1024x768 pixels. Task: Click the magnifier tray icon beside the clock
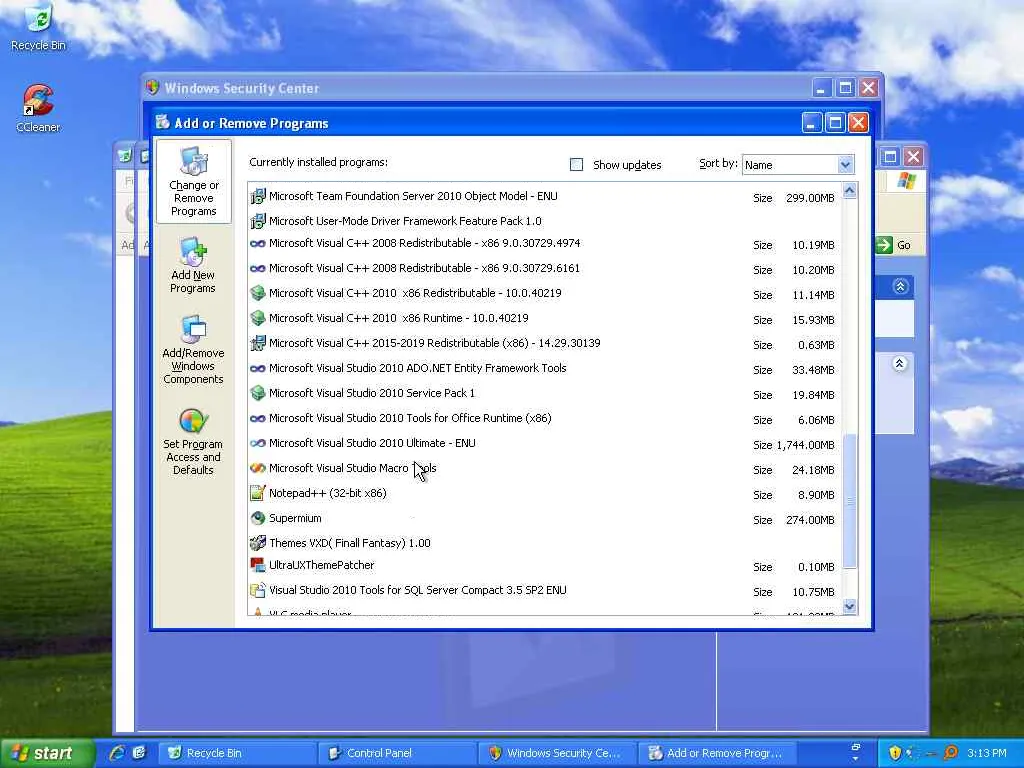point(951,753)
